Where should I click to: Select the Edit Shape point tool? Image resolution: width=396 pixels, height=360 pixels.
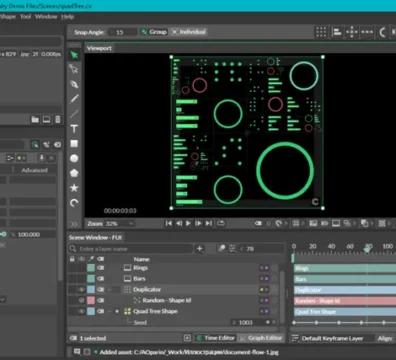74,69
